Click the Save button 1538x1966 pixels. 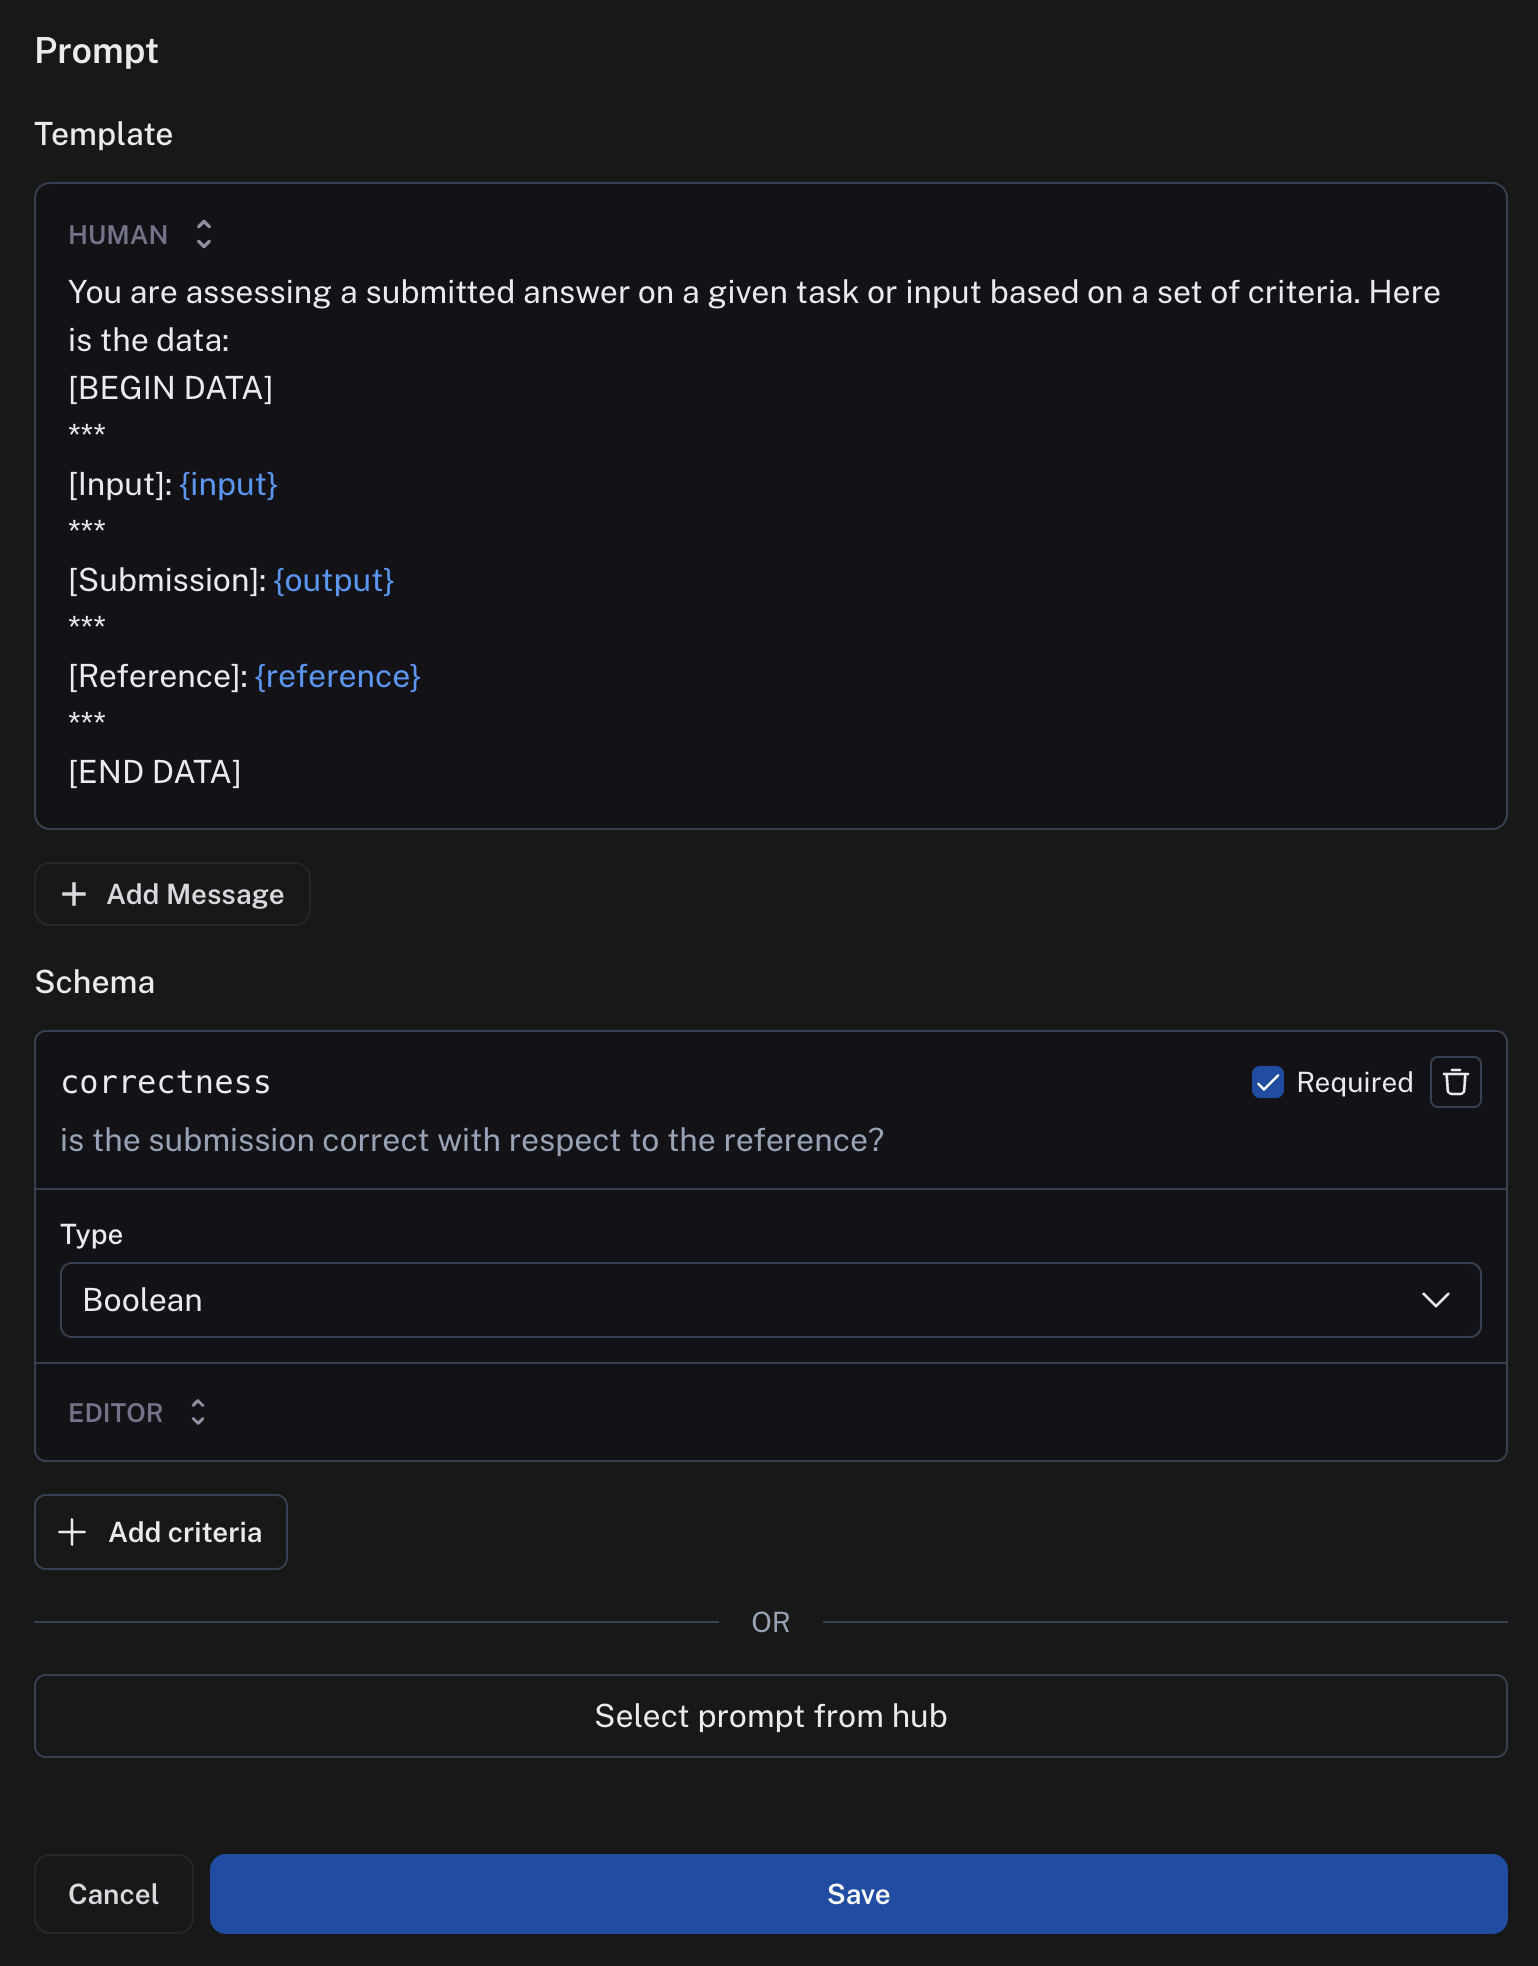click(x=858, y=1893)
